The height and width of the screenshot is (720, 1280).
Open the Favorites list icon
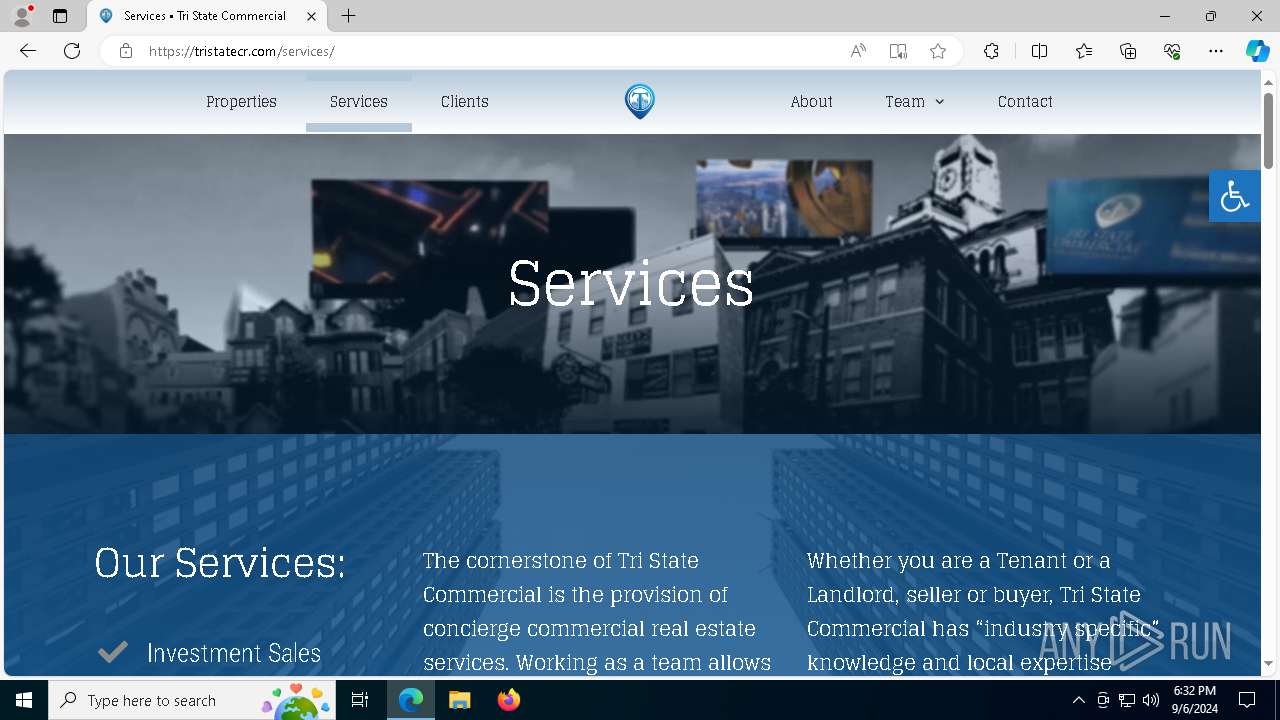coord(1084,51)
